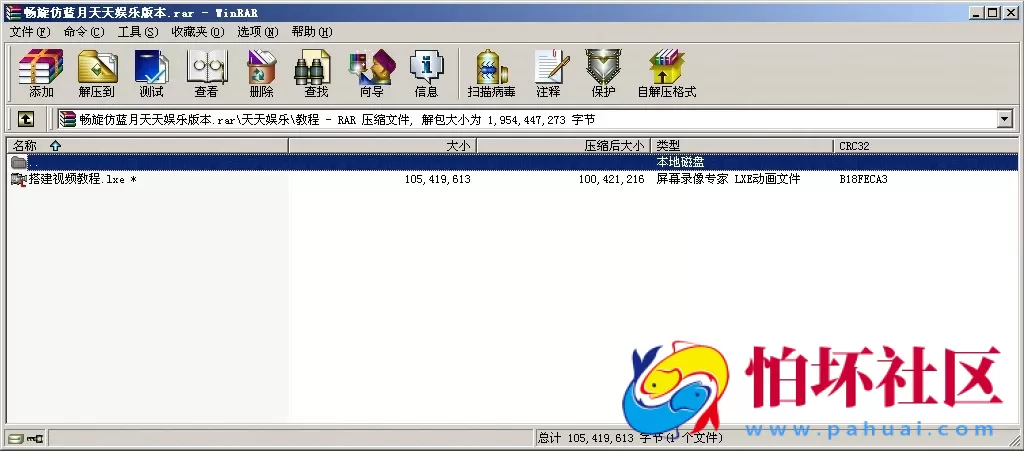Sort by the Size (大小) column header

coord(383,146)
